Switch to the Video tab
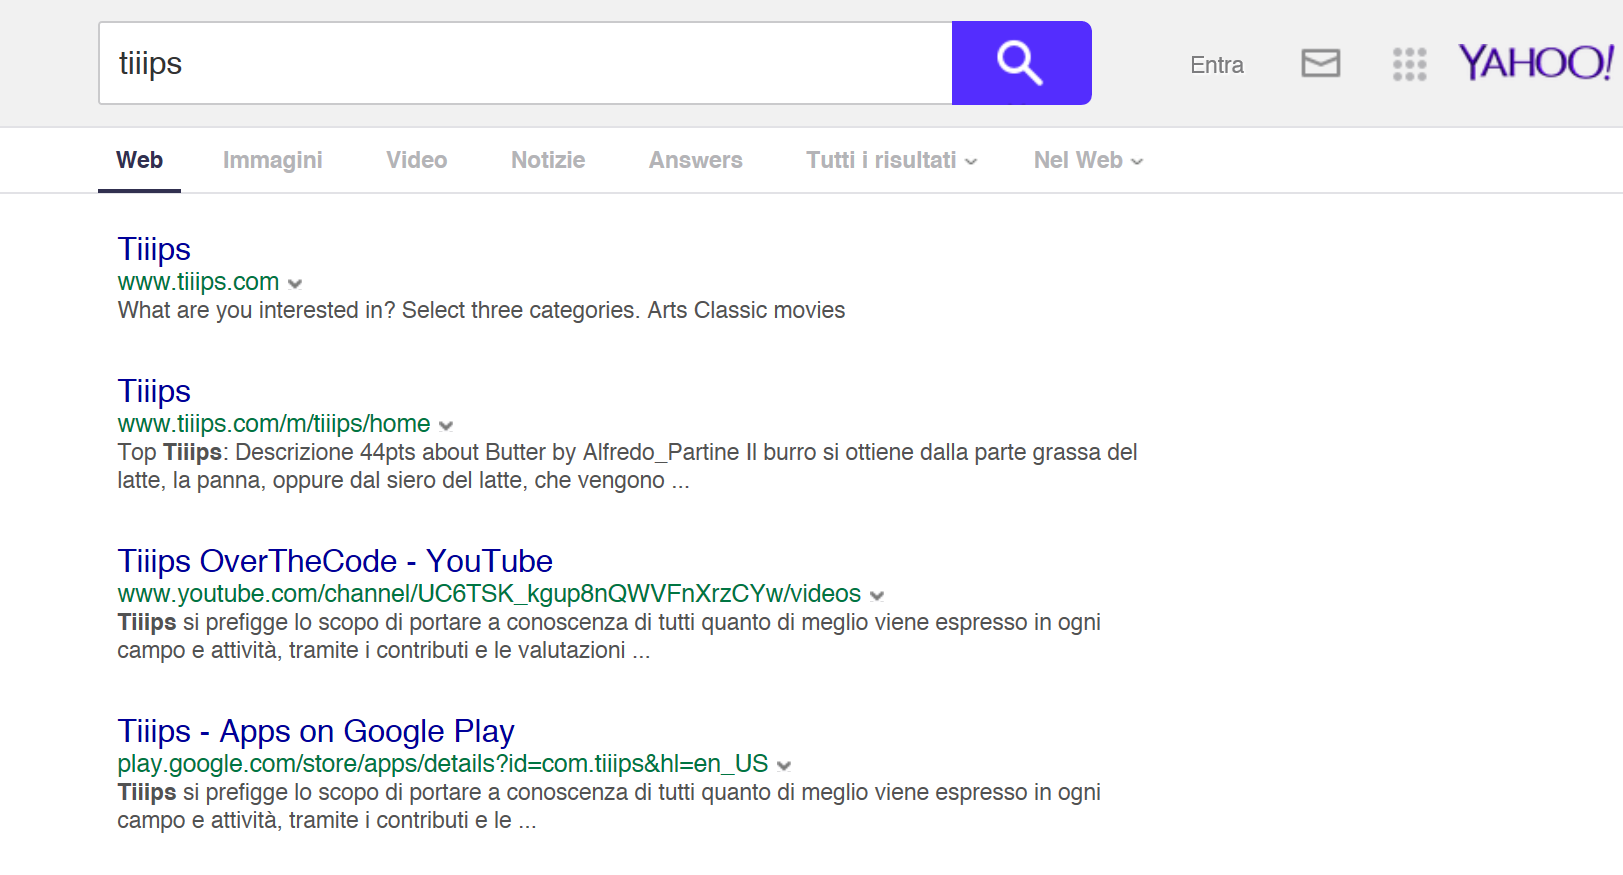The width and height of the screenshot is (1623, 875). coord(416,160)
